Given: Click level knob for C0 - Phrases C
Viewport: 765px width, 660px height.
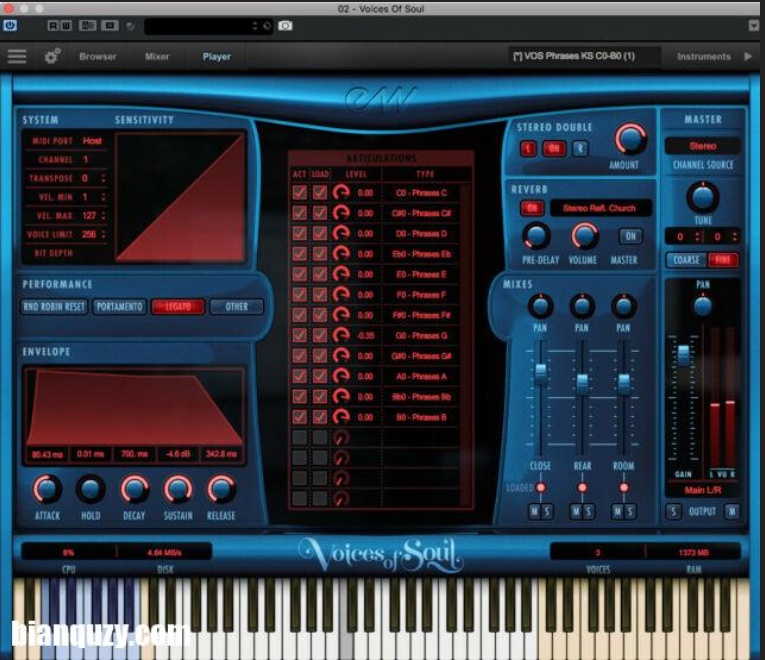Looking at the screenshot, I should [x=341, y=193].
